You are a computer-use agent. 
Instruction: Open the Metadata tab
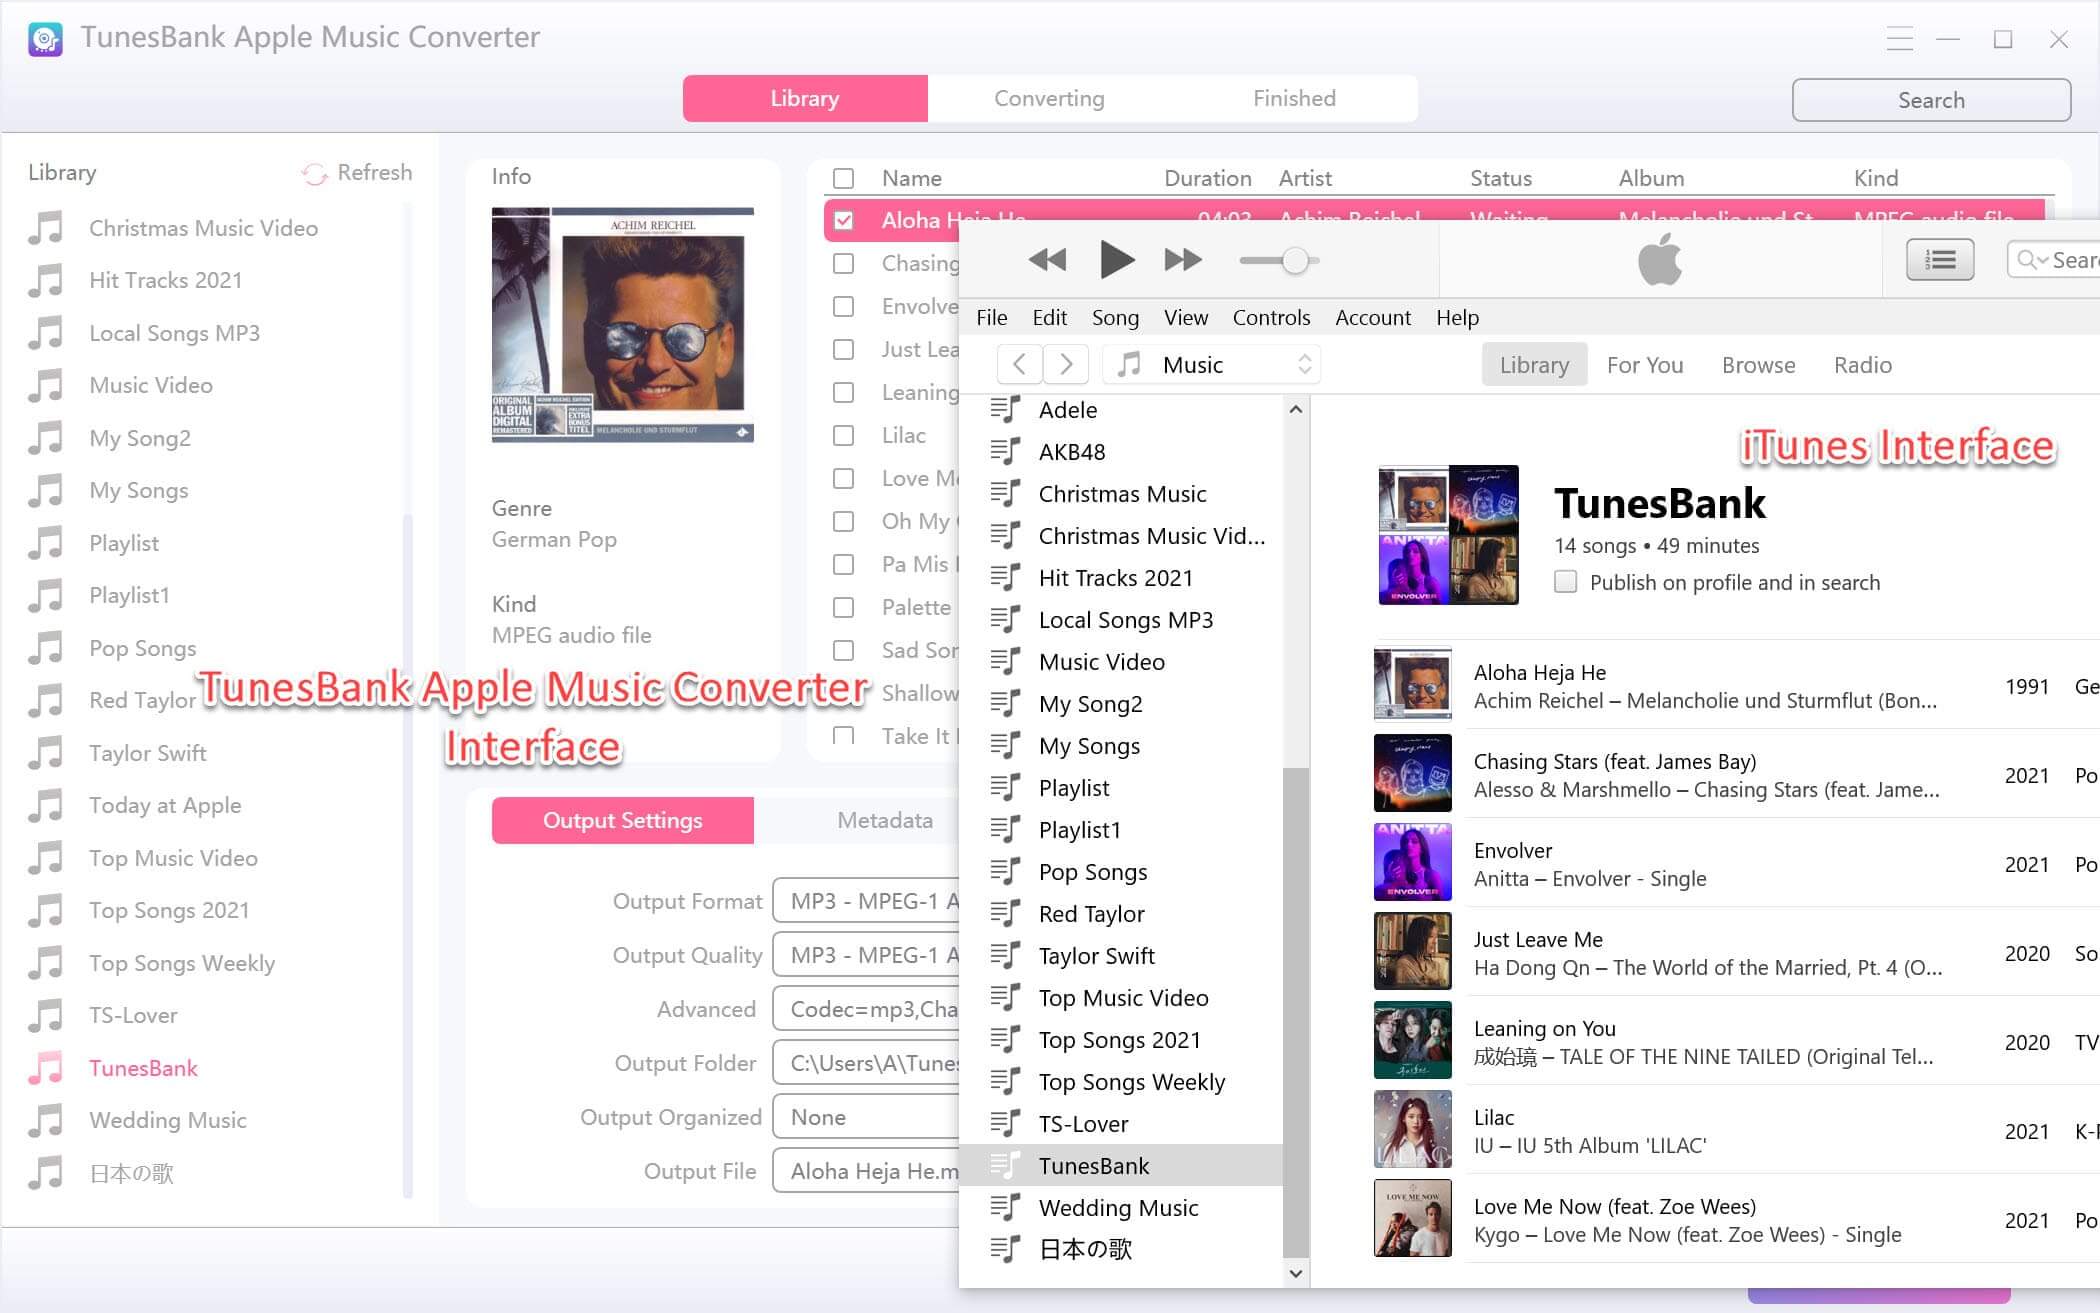coord(885,820)
